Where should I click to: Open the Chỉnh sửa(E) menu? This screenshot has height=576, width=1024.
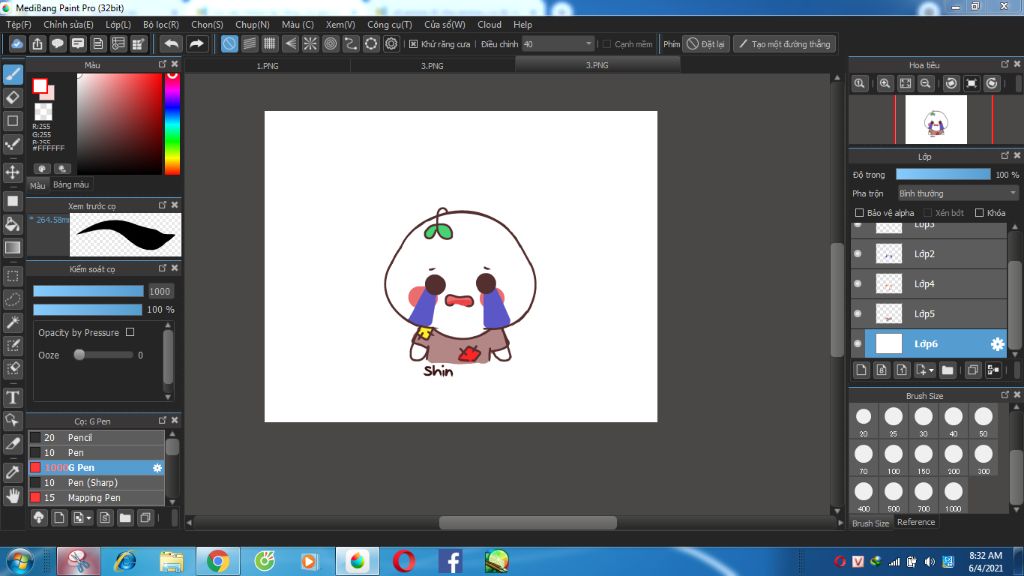69,25
